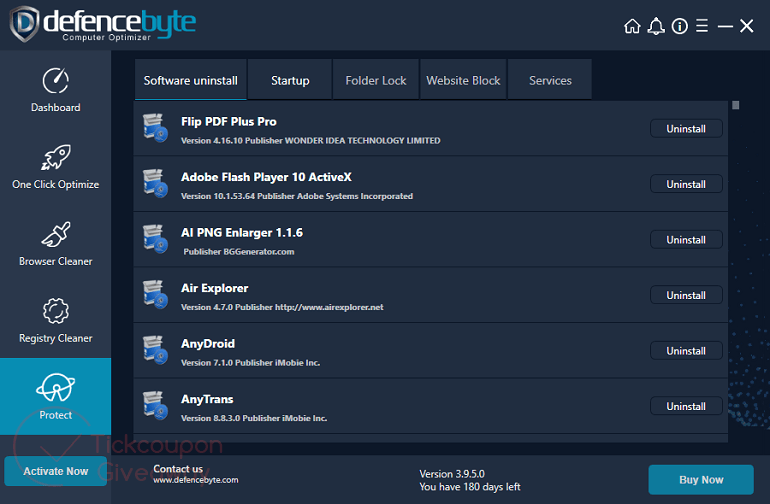Minimize the defencebyte window
This screenshot has height=504, width=770.
pos(725,27)
